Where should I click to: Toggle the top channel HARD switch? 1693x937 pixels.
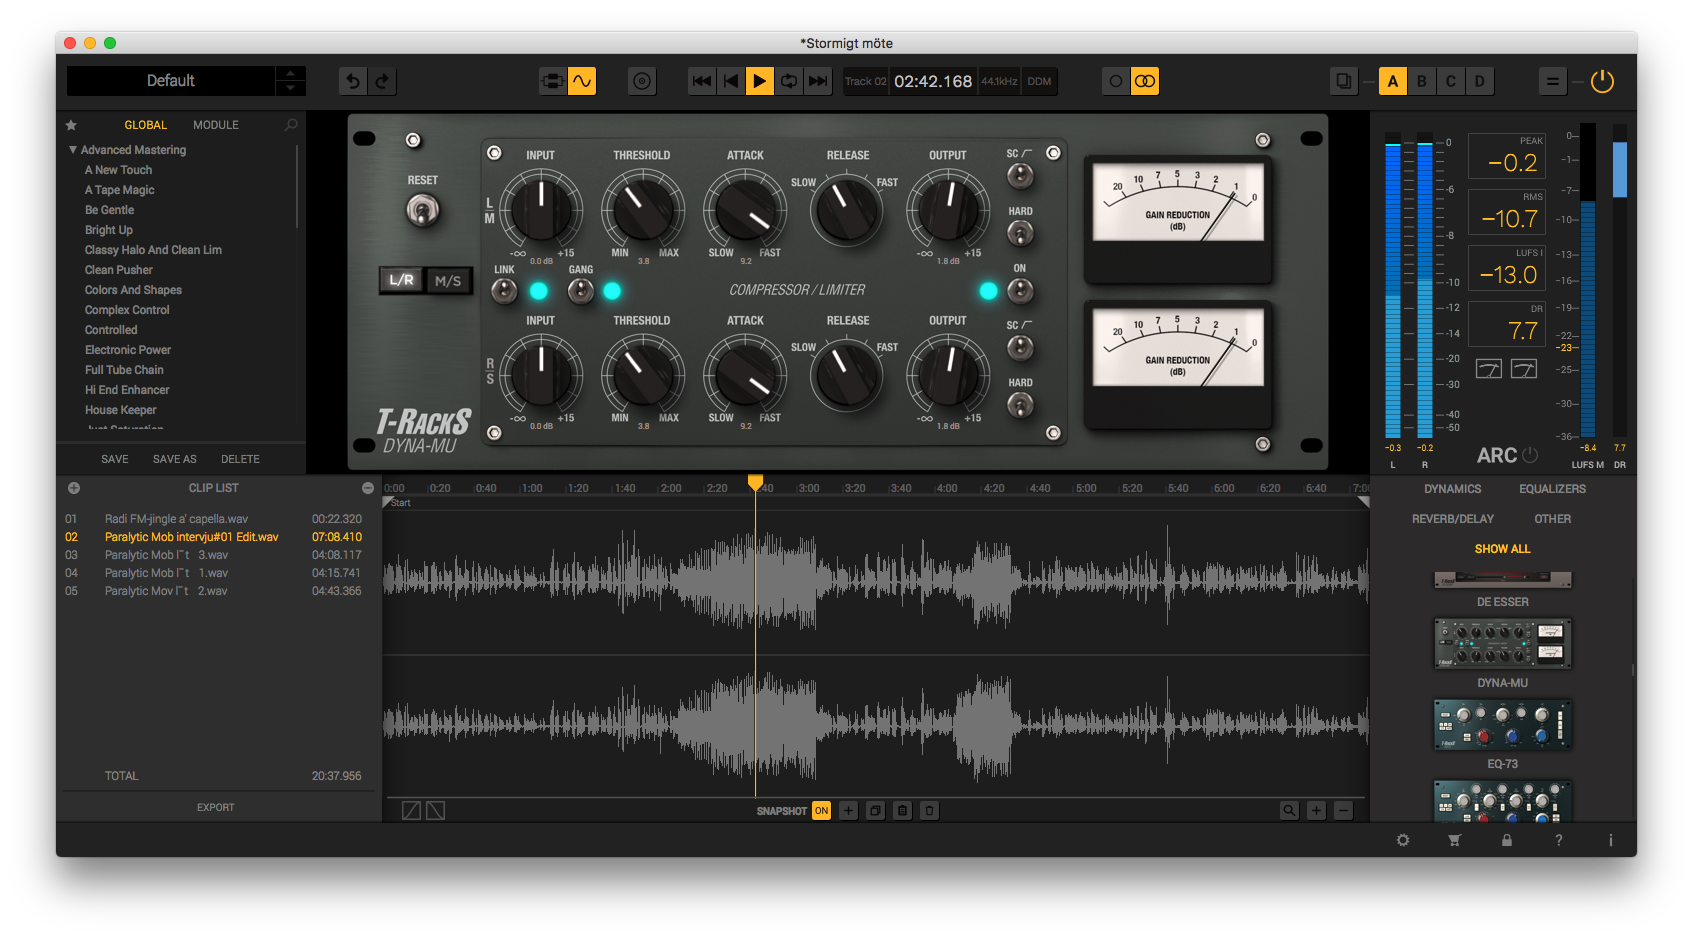(1020, 234)
